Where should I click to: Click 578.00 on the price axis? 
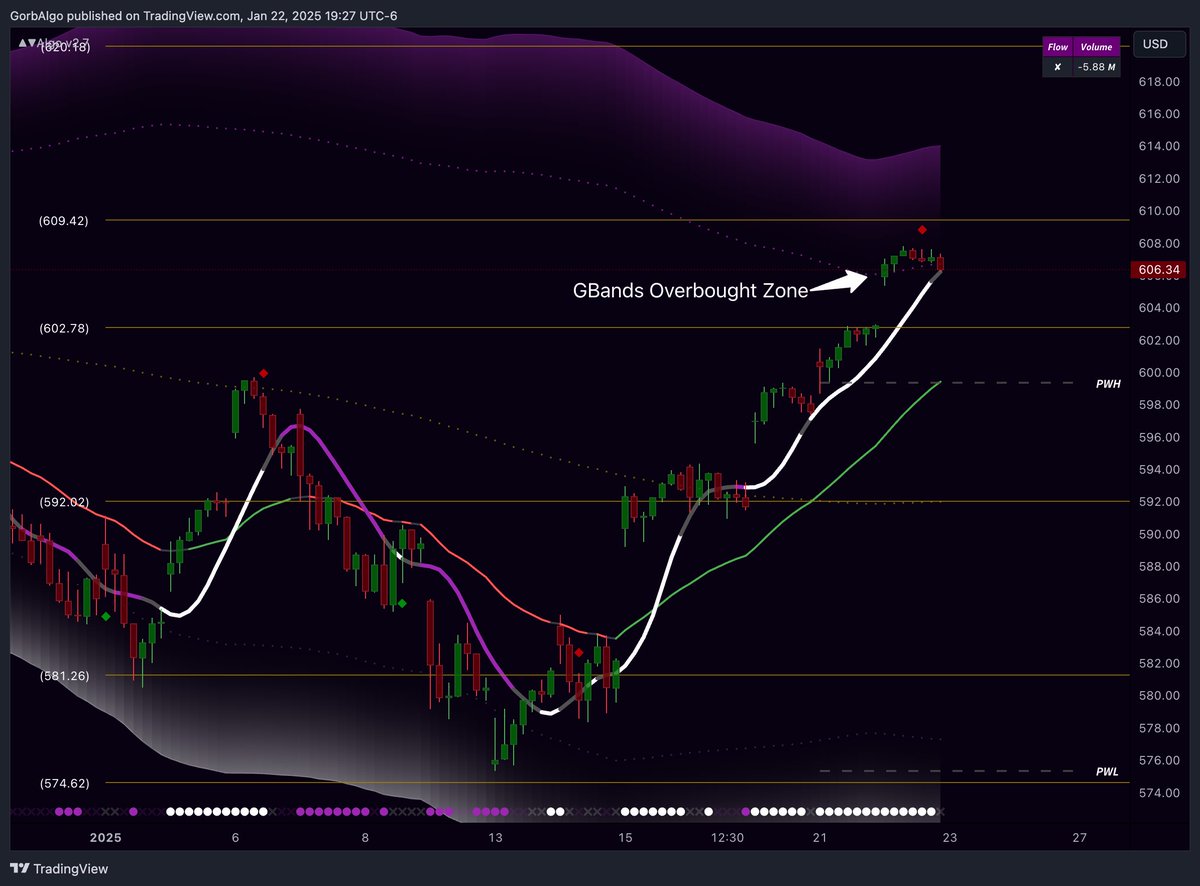click(x=1161, y=728)
